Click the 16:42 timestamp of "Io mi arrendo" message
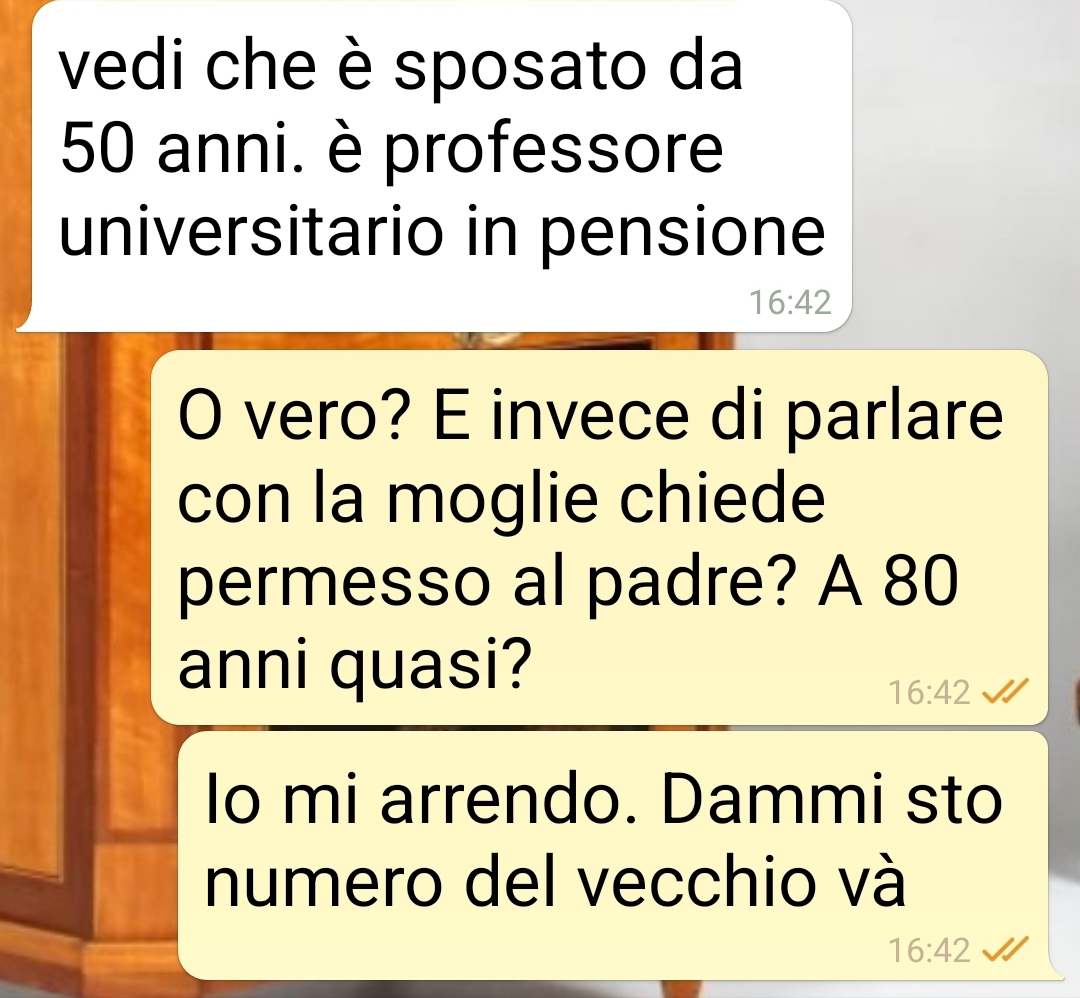The image size is (1080, 998). pyautogui.click(x=929, y=950)
